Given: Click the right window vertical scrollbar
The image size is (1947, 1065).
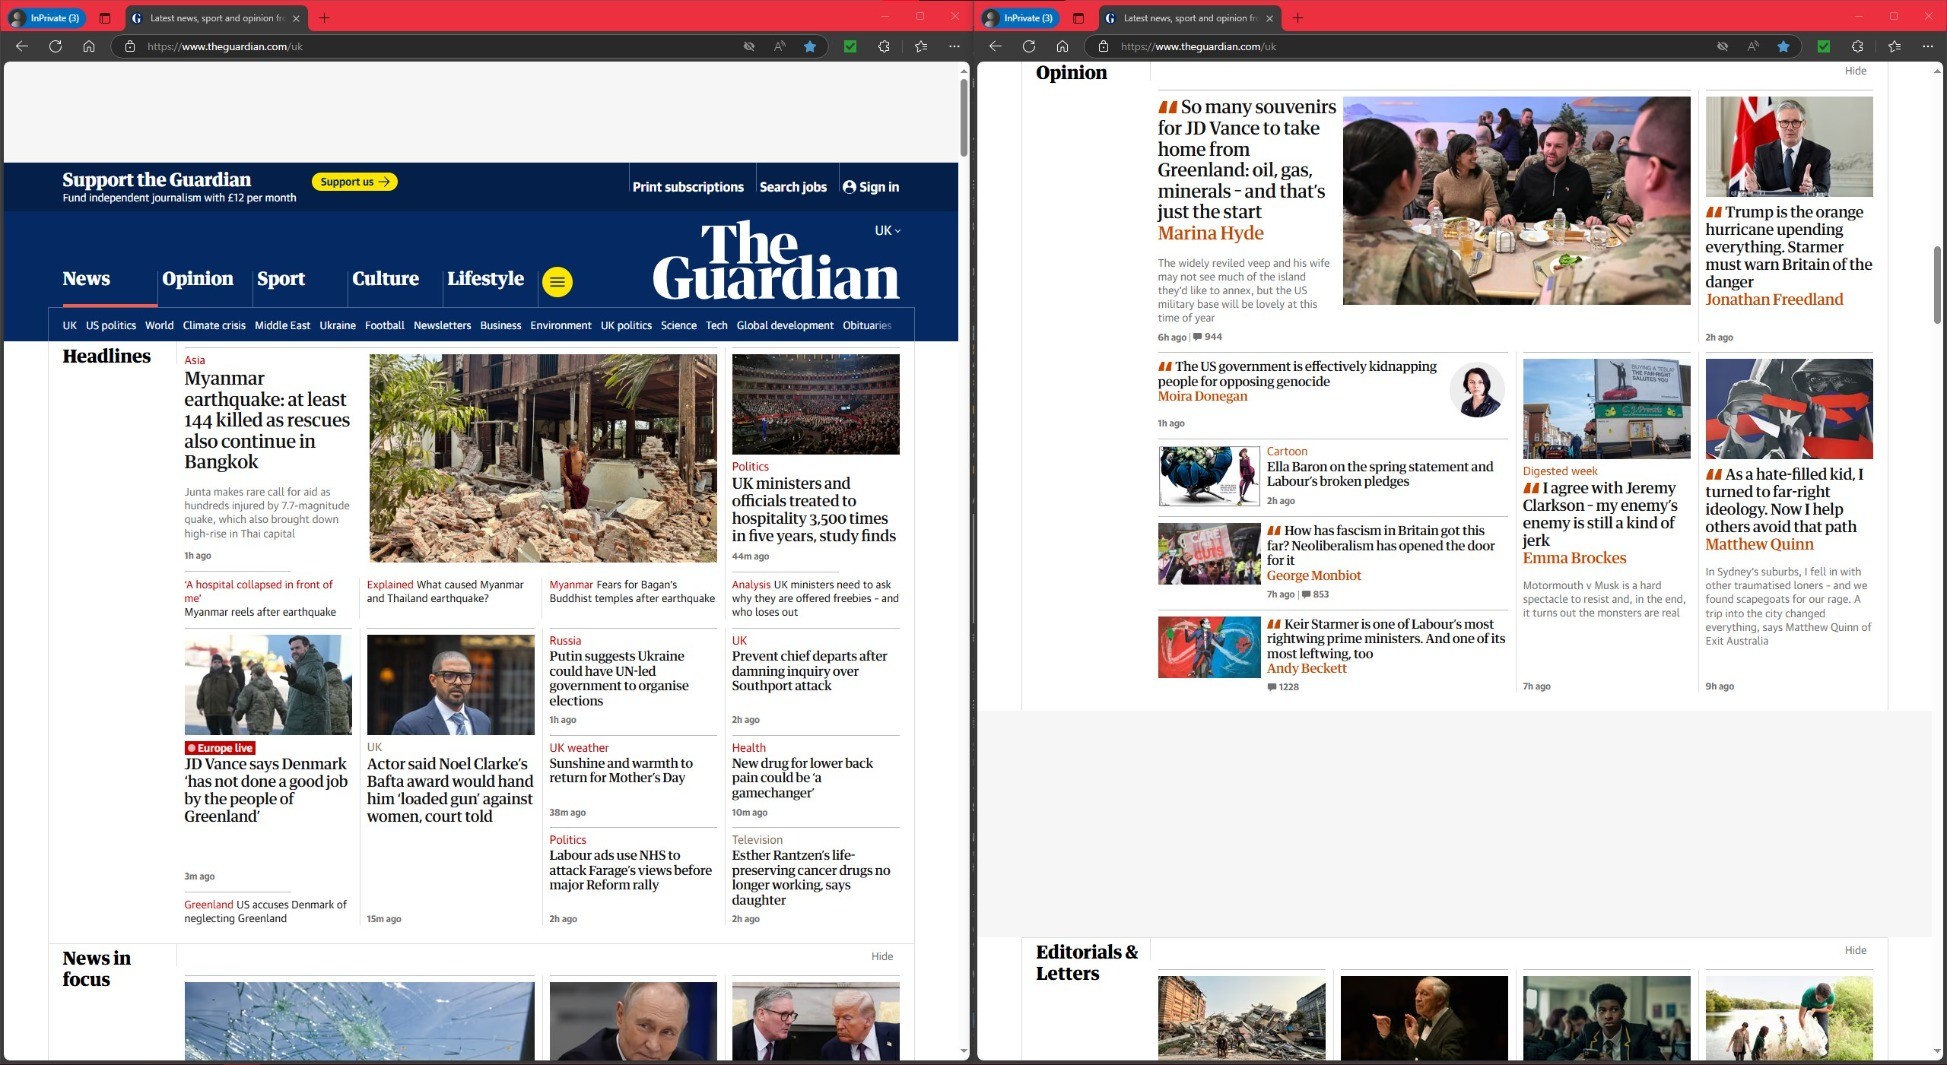Looking at the screenshot, I should click(1937, 285).
